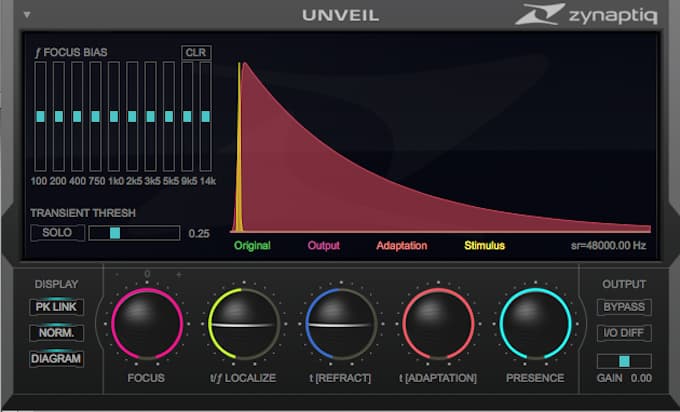Adjust the 100 Hz focus bias slider
680x412 pixels.
click(x=40, y=116)
